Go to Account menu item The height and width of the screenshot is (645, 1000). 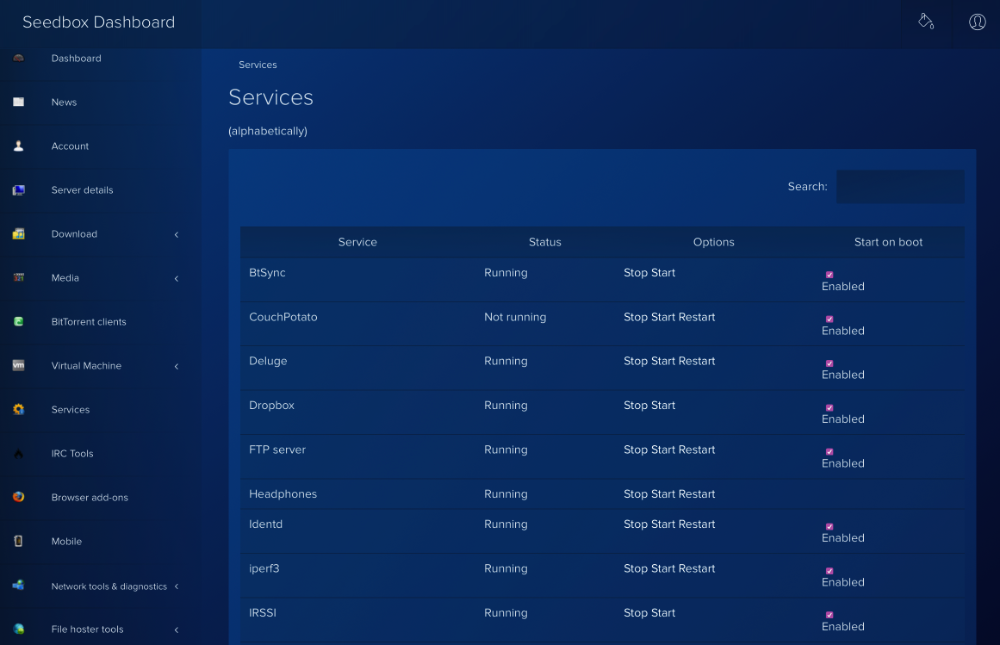(70, 146)
